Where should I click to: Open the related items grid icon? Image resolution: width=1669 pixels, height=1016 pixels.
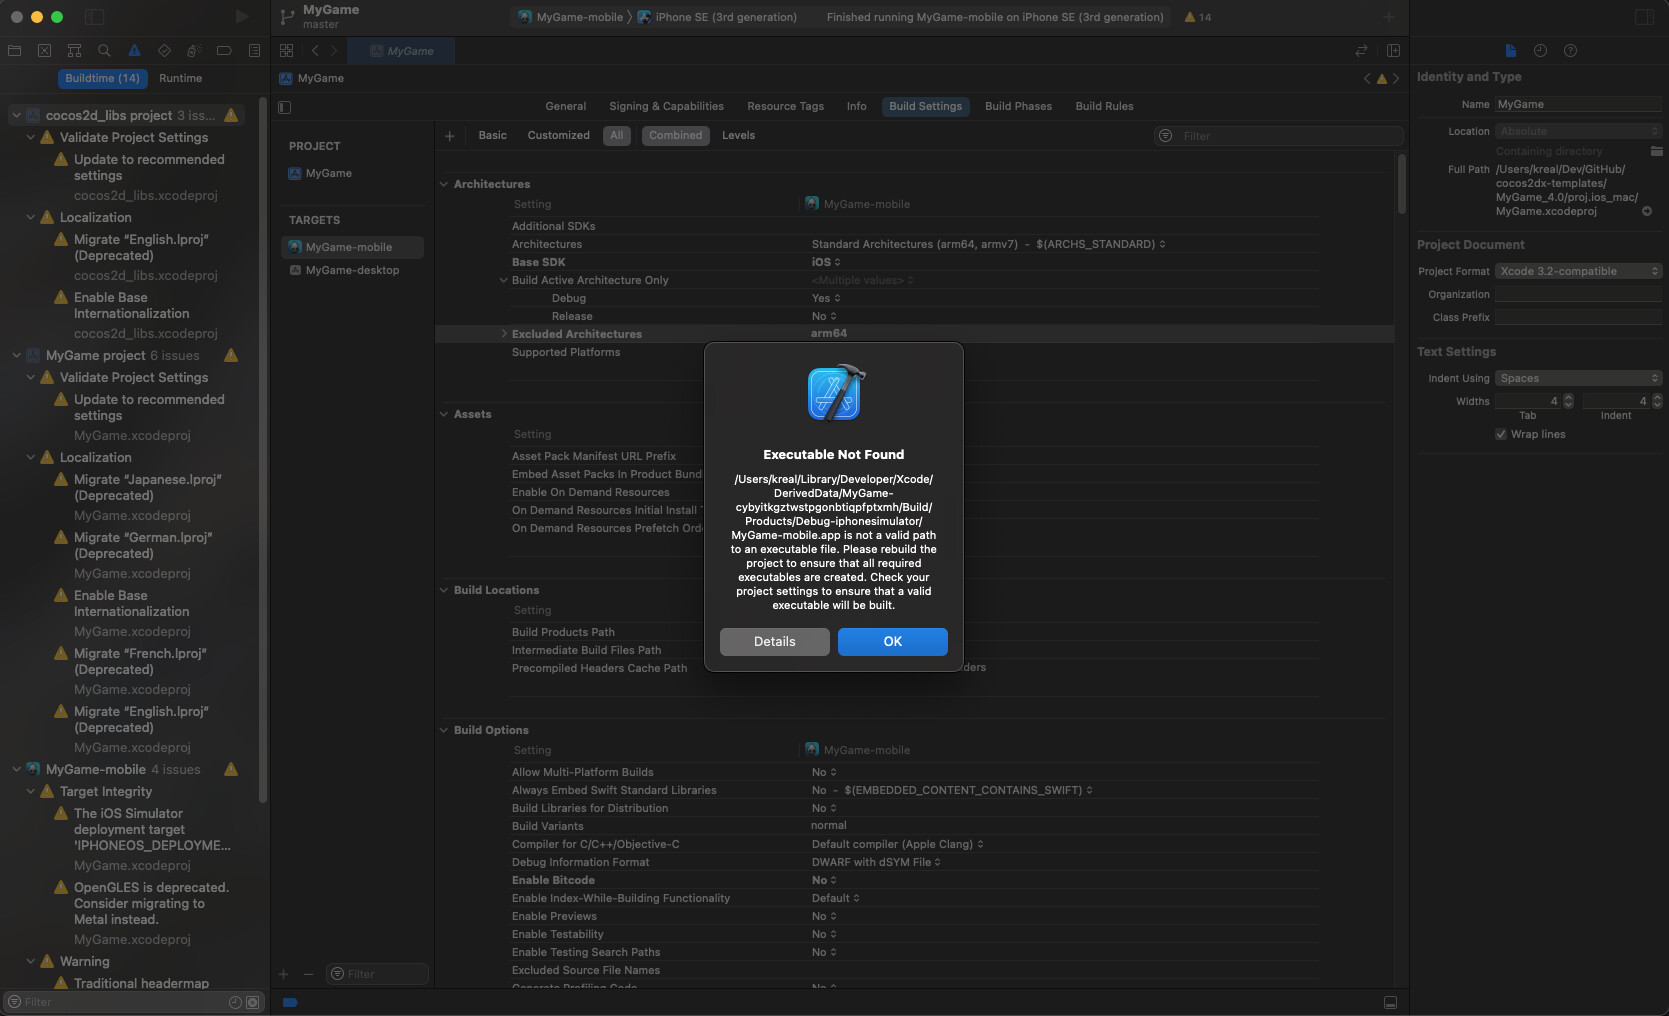[287, 50]
